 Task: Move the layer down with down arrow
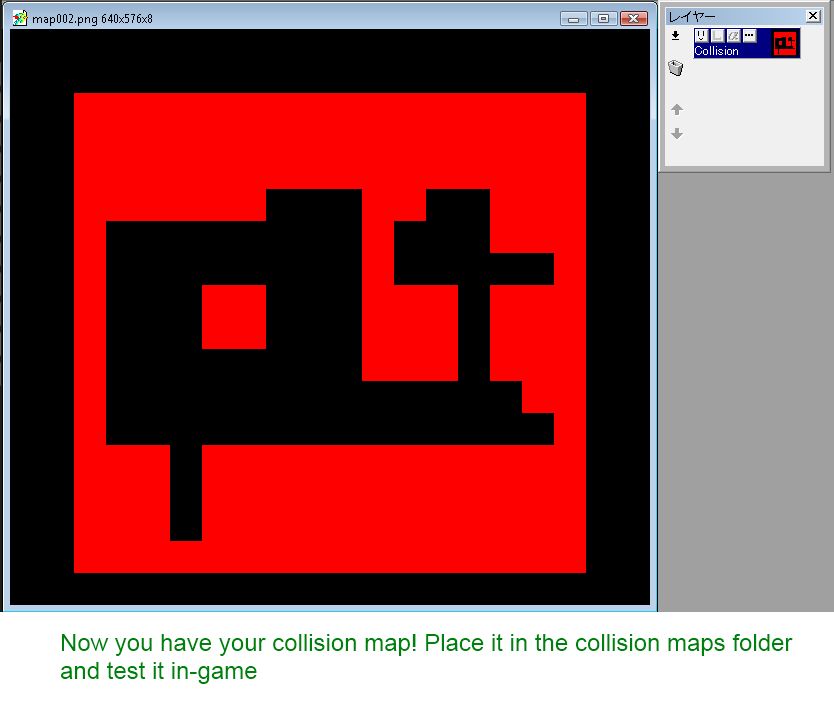(677, 133)
